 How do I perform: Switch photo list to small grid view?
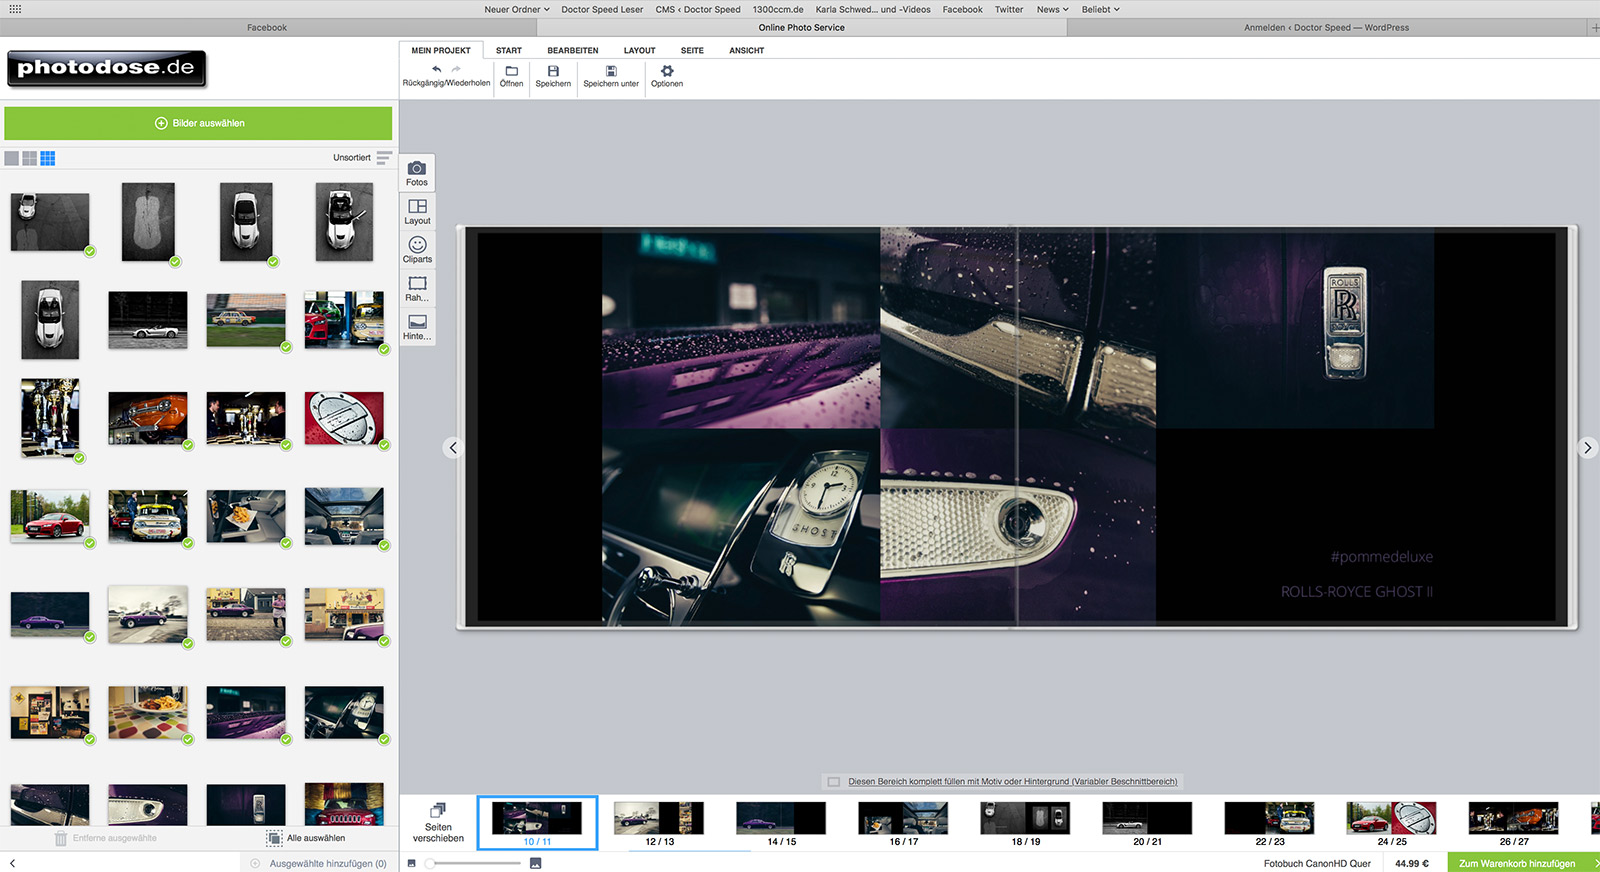[48, 158]
